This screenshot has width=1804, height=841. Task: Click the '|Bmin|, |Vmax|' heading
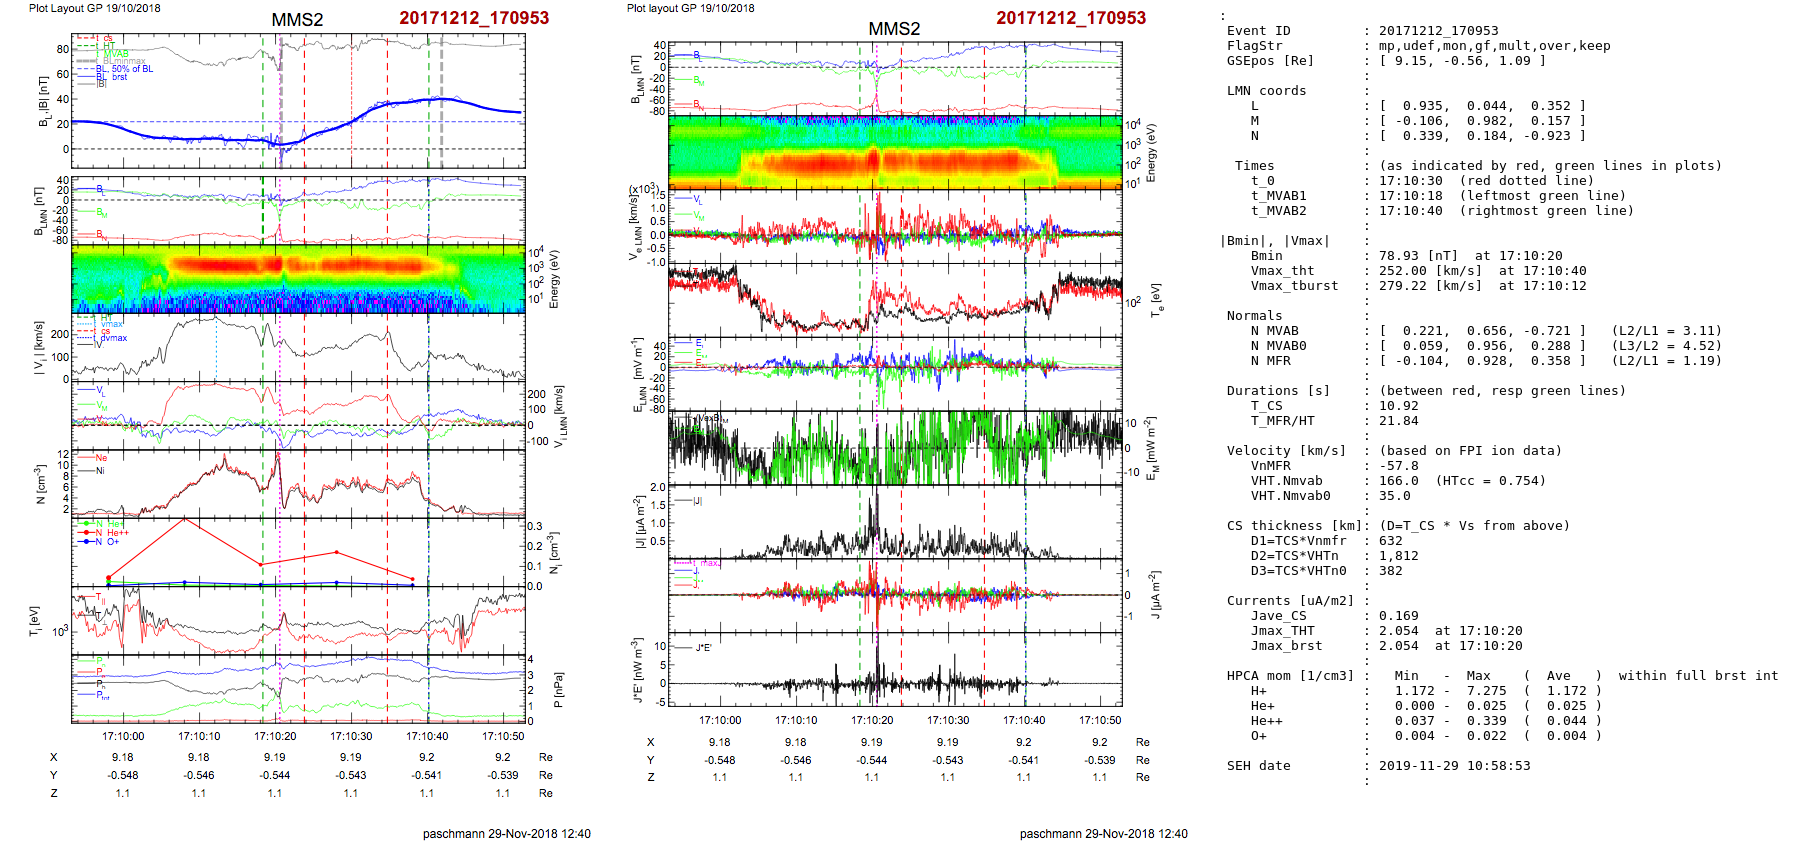tap(1275, 241)
